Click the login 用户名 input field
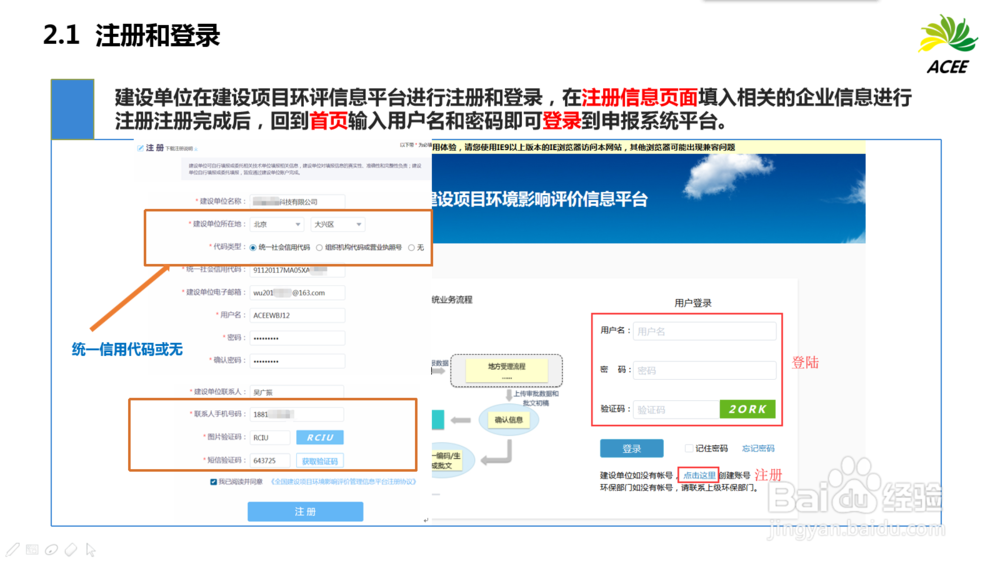This screenshot has width=1000, height=563. tap(705, 331)
